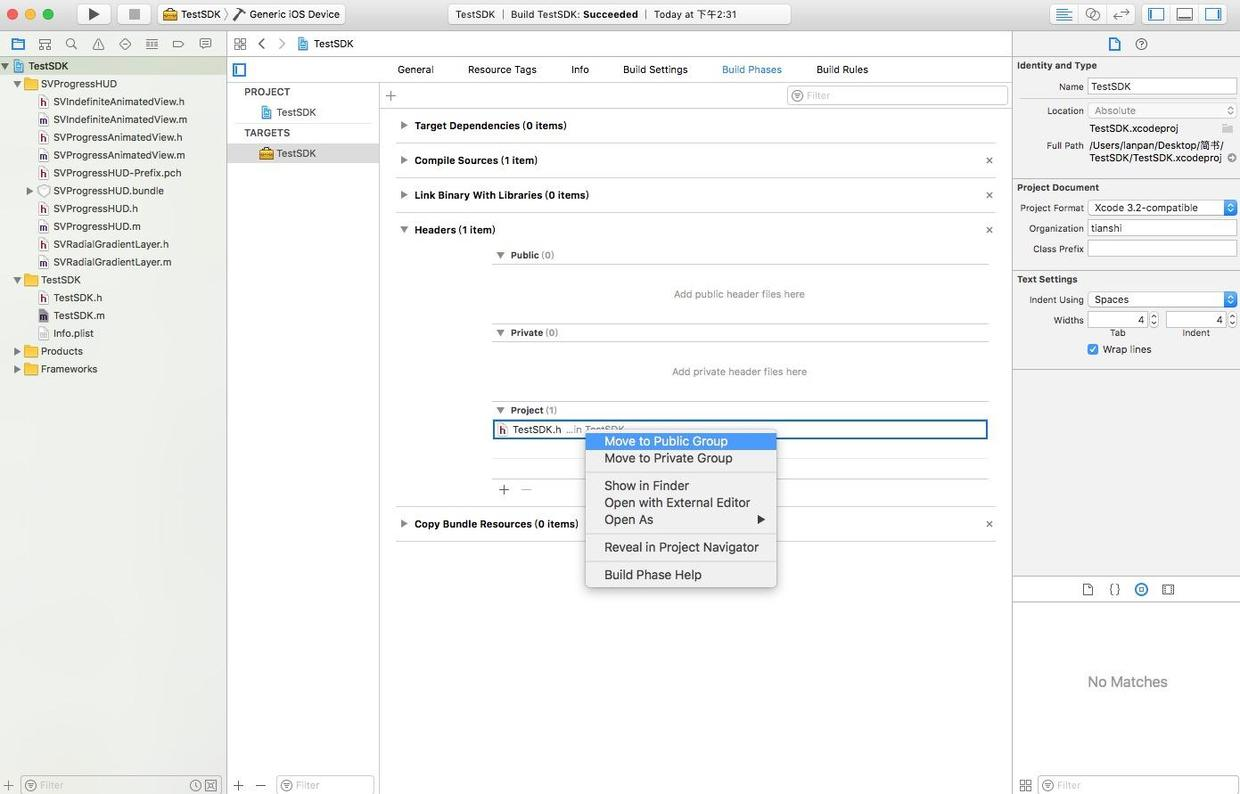1240x794 pixels.
Task: Open the Project Format dropdown
Action: pyautogui.click(x=1162, y=208)
